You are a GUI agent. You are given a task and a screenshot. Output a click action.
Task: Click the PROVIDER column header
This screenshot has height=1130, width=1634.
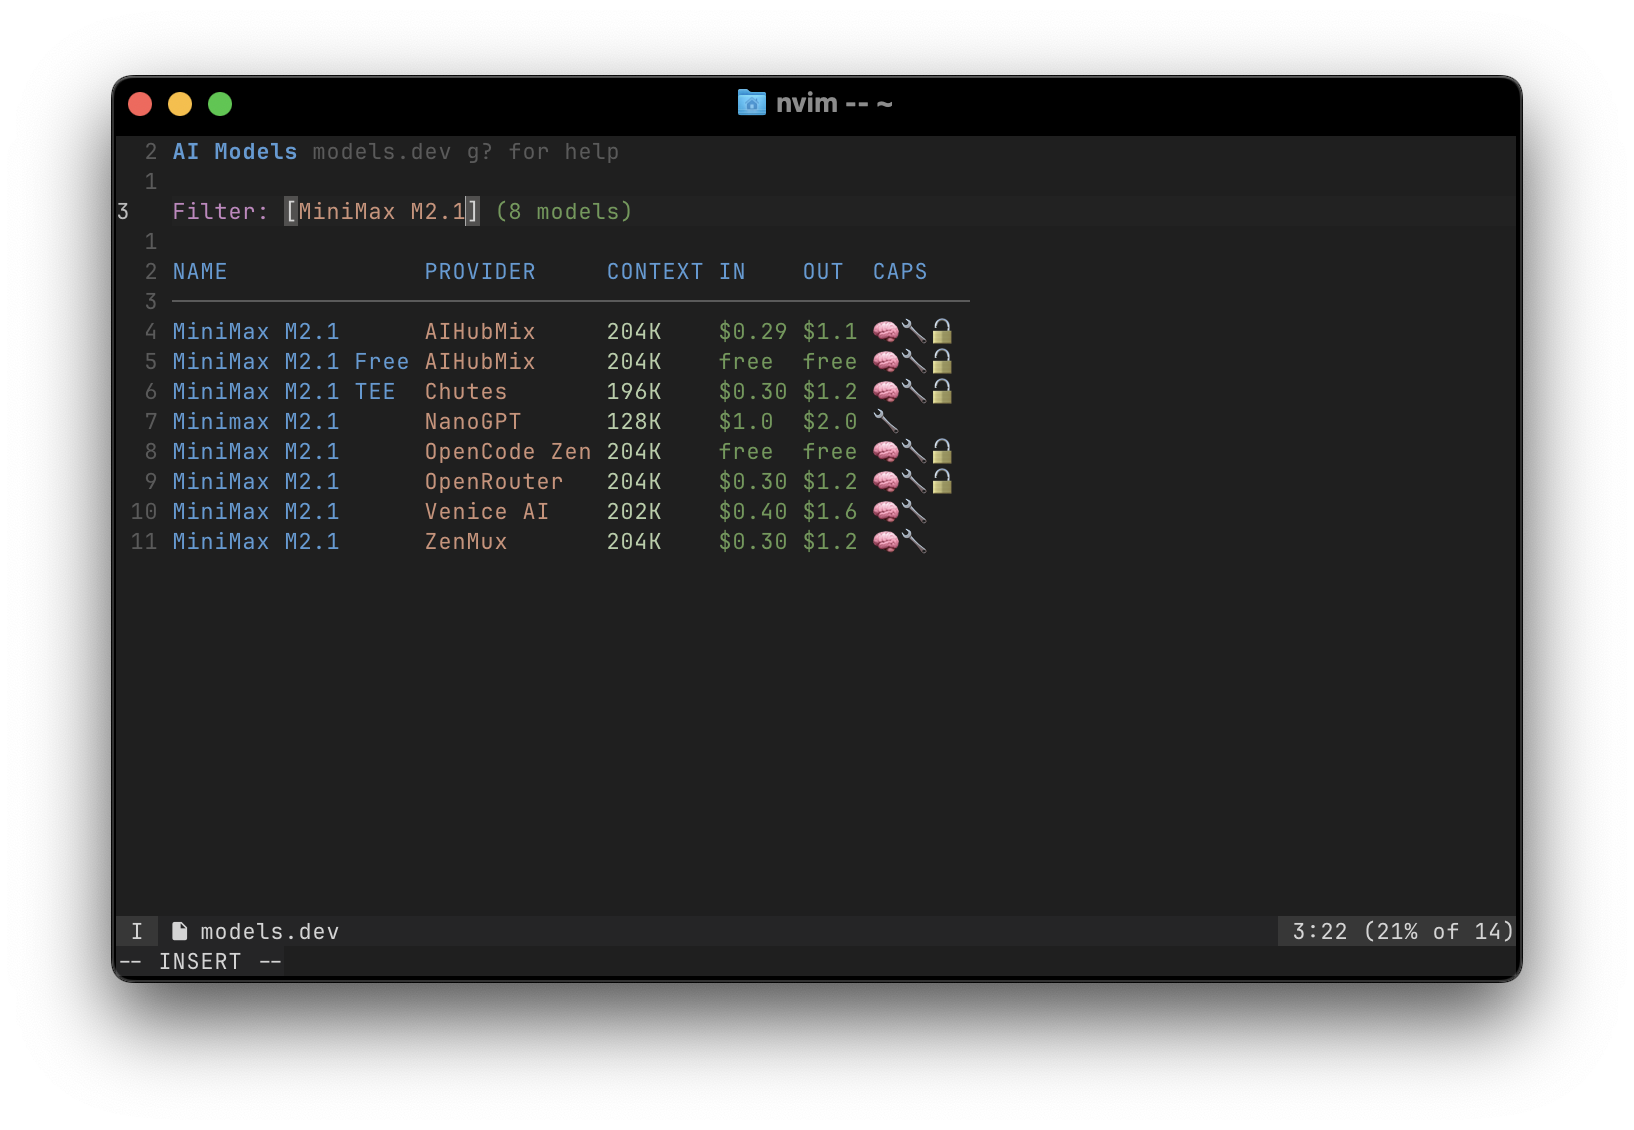coord(480,271)
